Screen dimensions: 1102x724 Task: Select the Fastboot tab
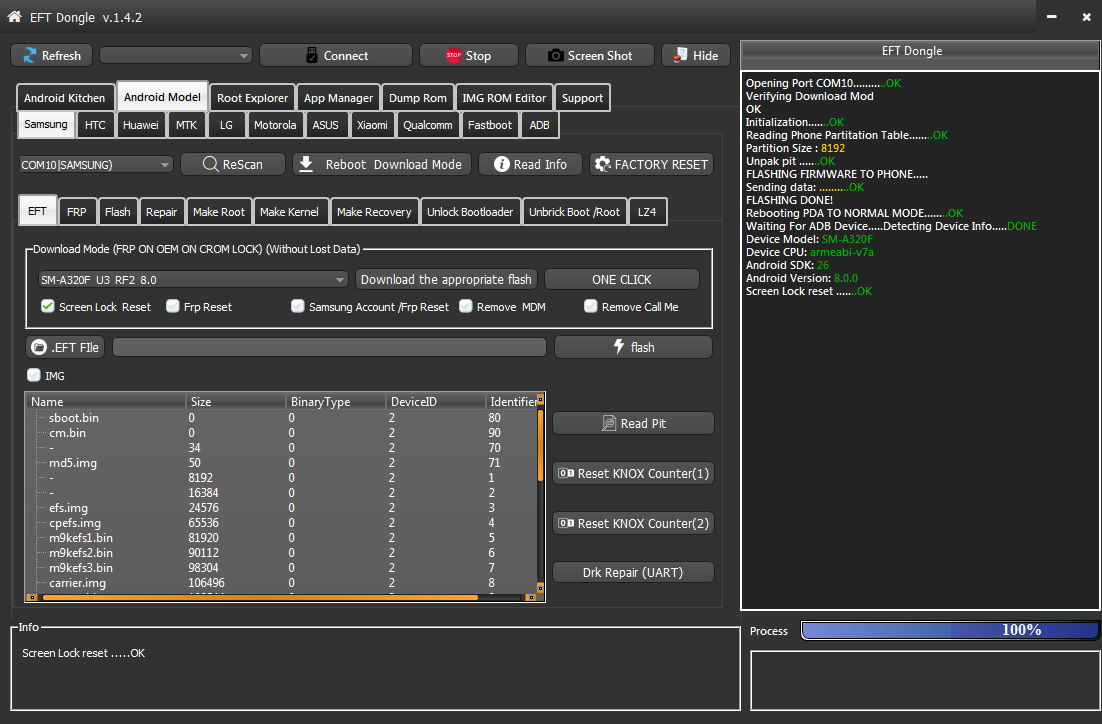coord(490,125)
